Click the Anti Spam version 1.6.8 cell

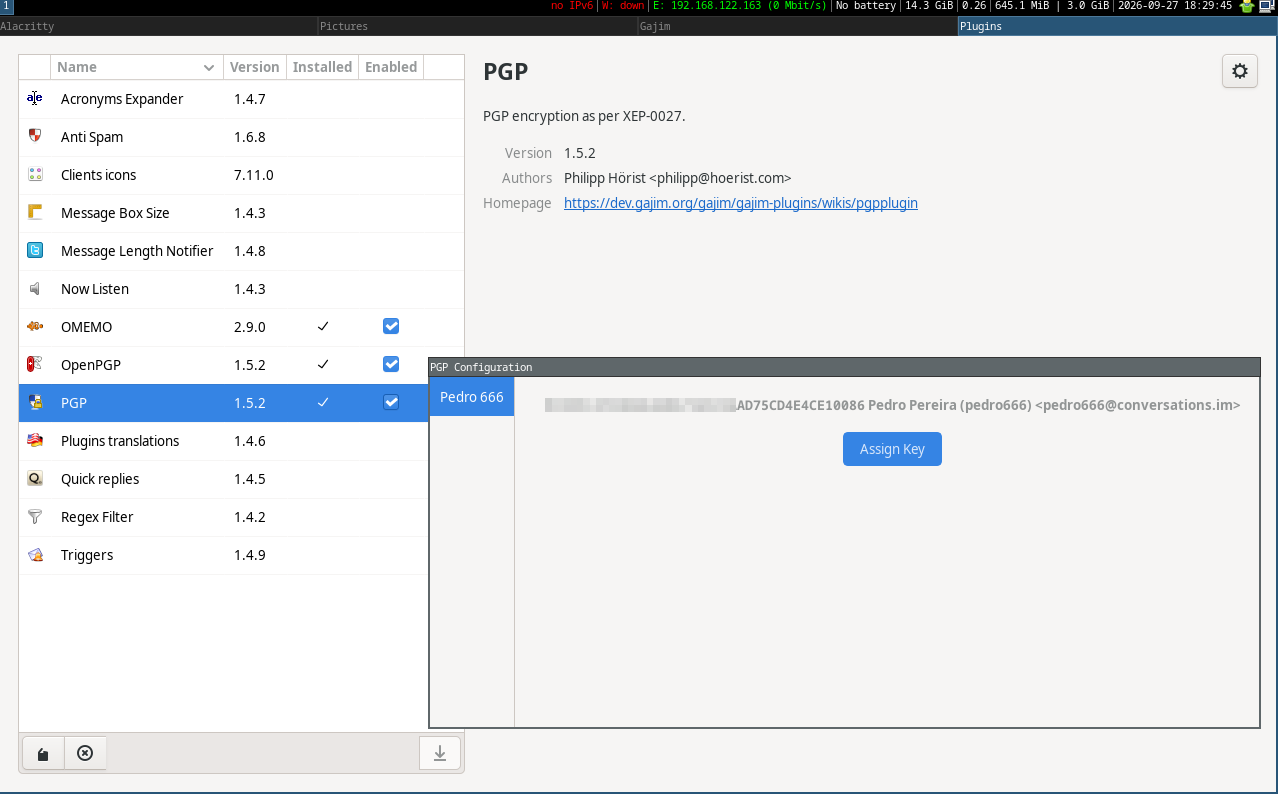[x=250, y=137]
